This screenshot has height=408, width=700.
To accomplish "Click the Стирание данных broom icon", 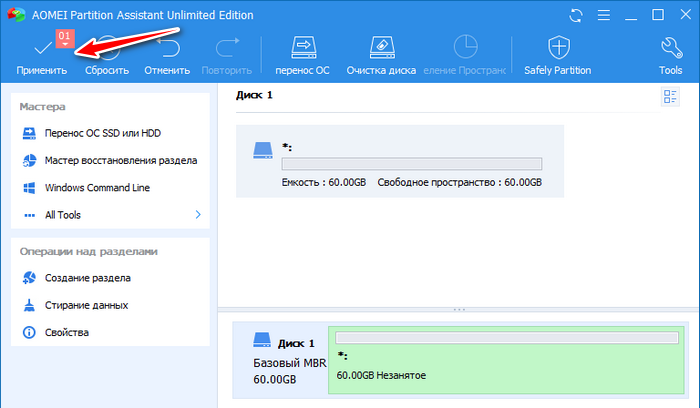I will [x=29, y=305].
